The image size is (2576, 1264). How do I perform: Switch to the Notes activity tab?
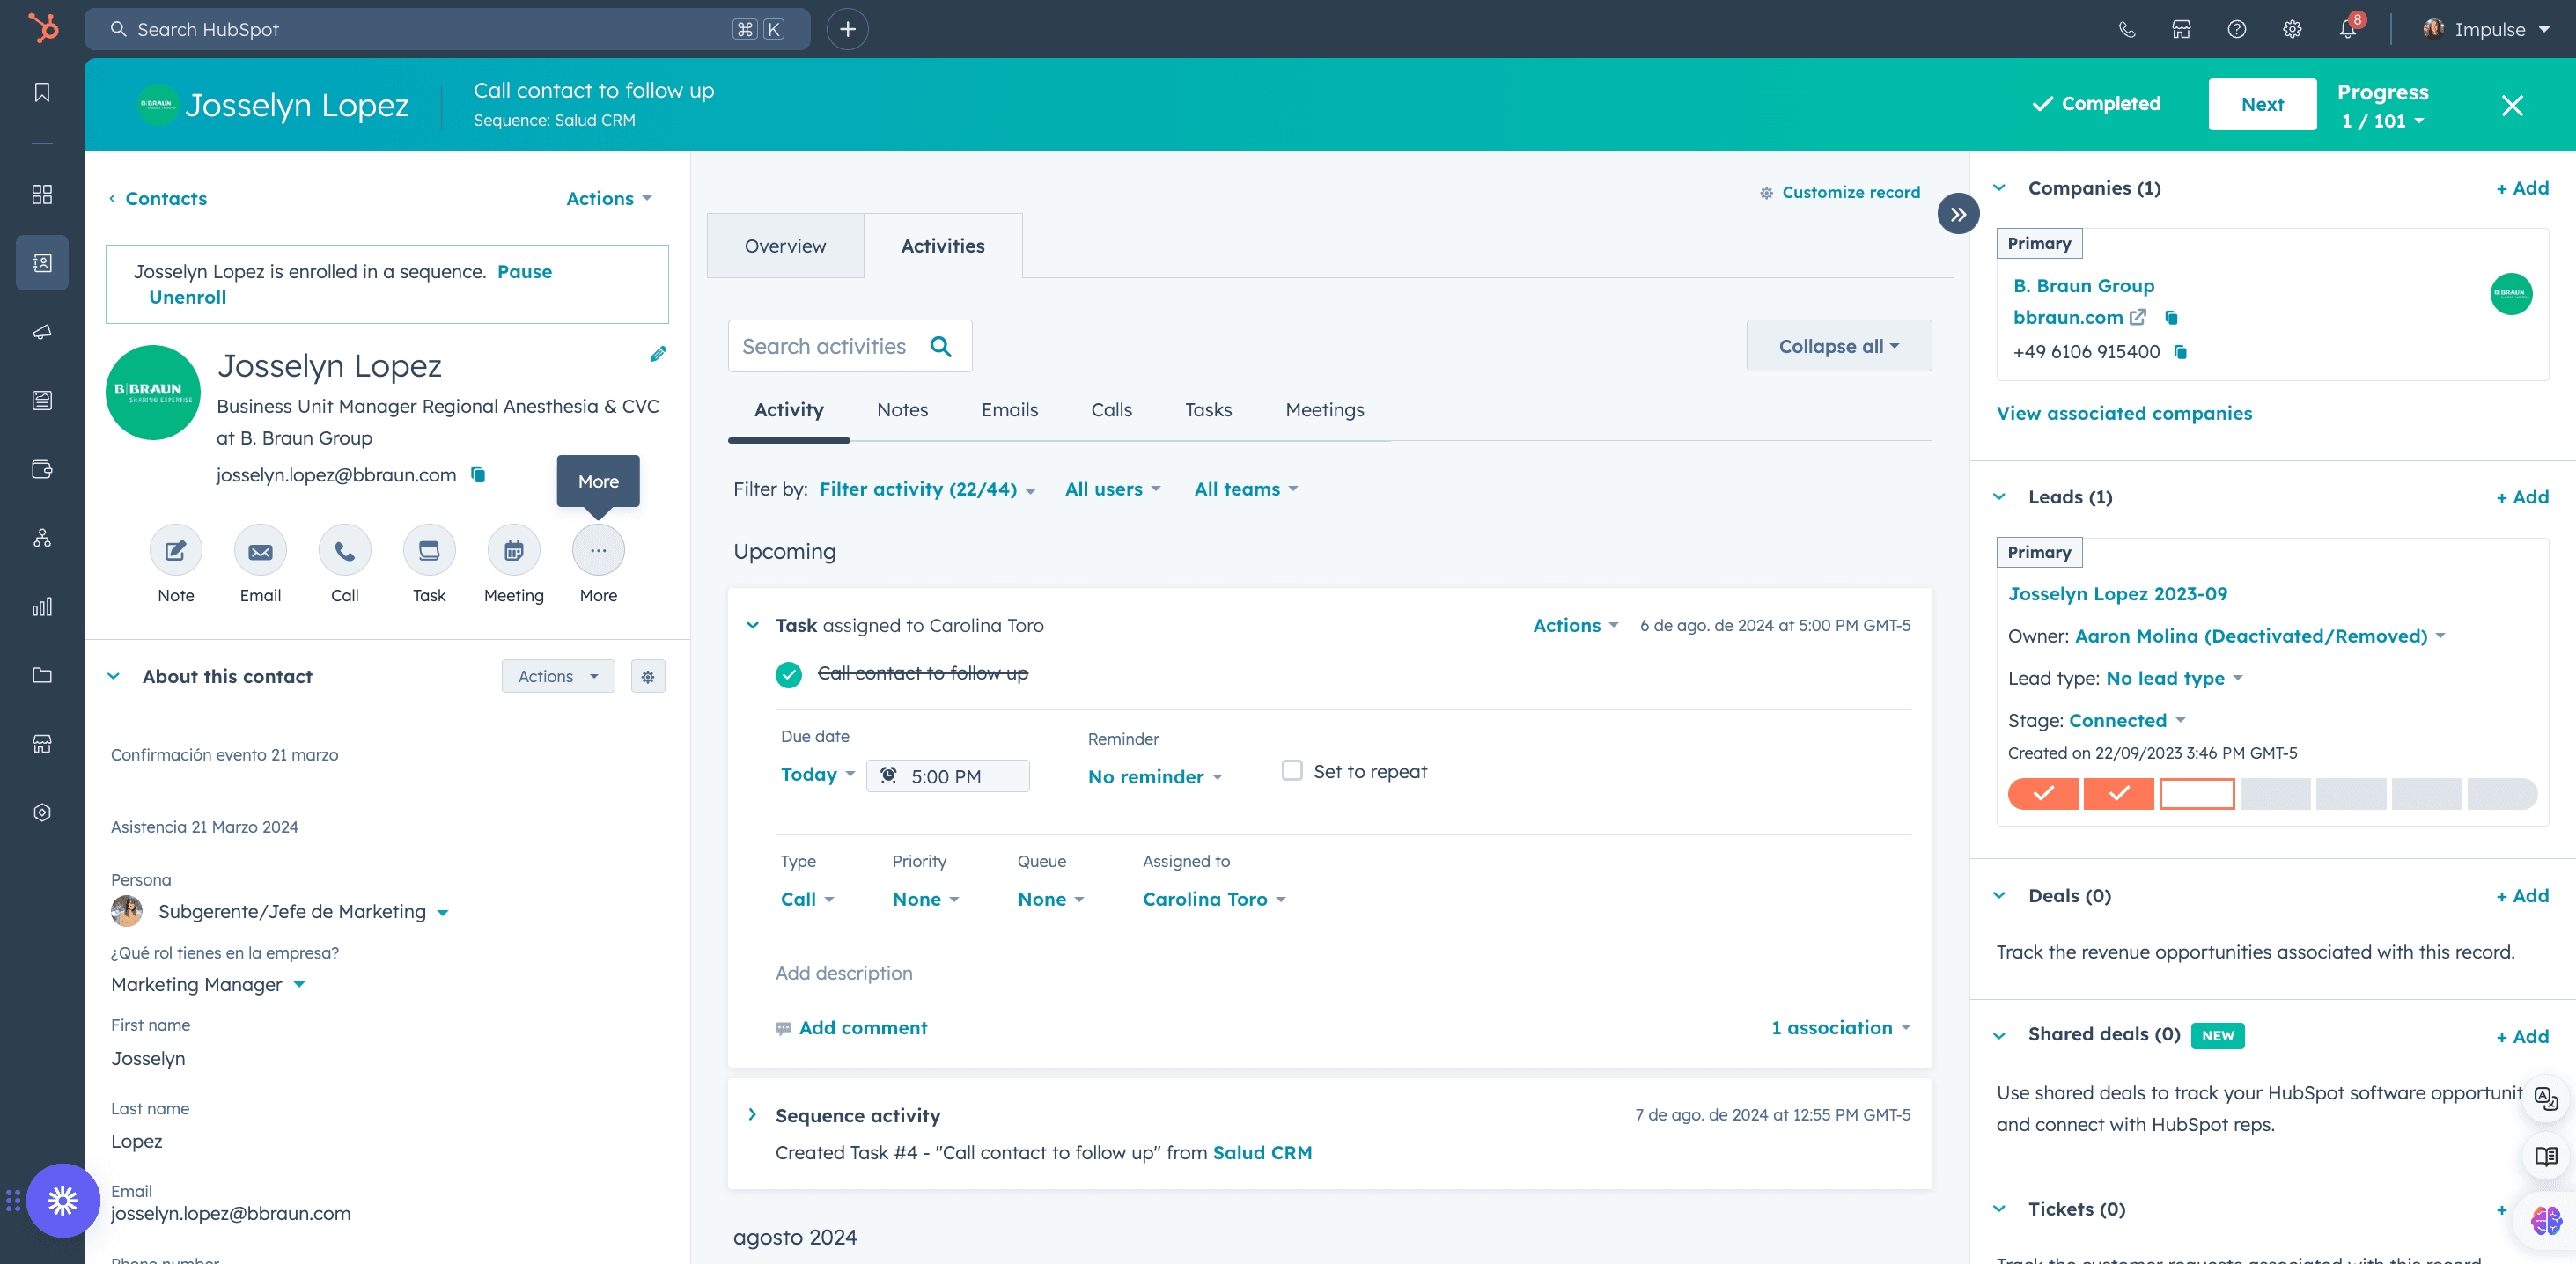pyautogui.click(x=902, y=410)
